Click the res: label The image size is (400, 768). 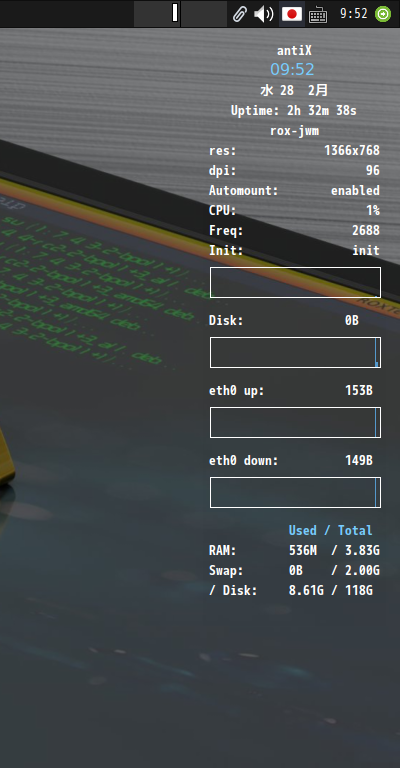pos(223,151)
